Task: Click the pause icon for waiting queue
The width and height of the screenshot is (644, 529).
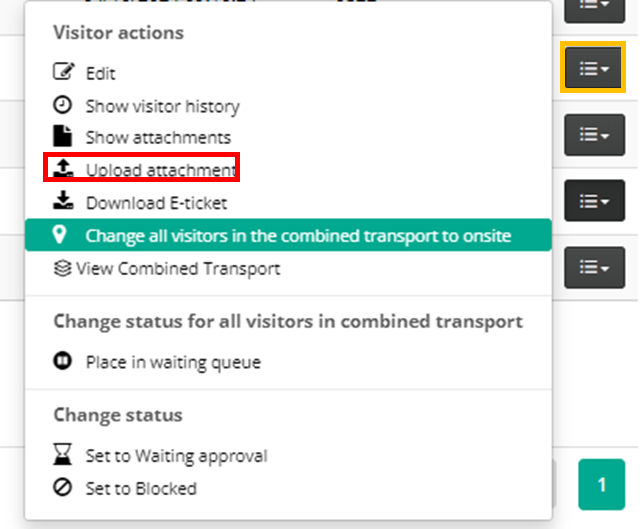Action: 62,361
